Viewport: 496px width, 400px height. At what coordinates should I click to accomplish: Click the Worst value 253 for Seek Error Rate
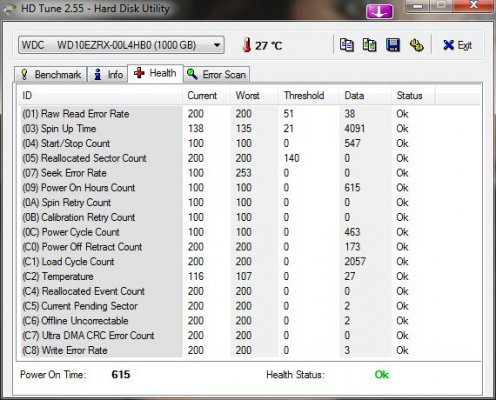click(x=244, y=173)
